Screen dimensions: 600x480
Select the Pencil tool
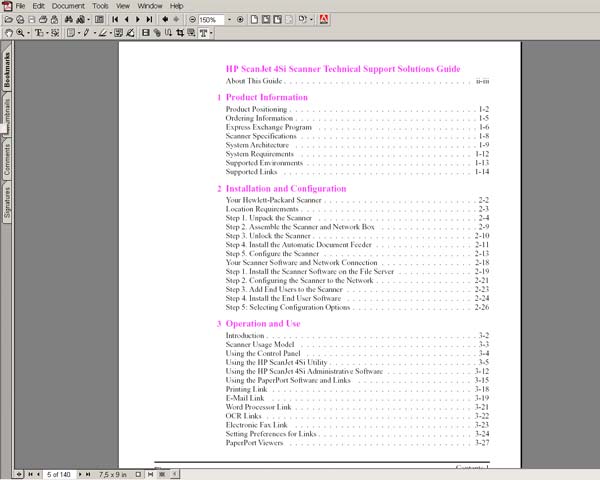point(86,33)
